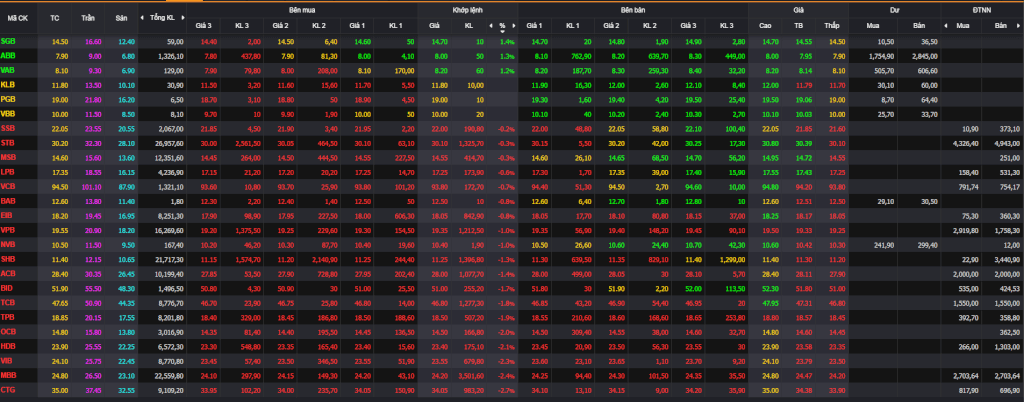Open the ABB stock symbol

(8, 56)
